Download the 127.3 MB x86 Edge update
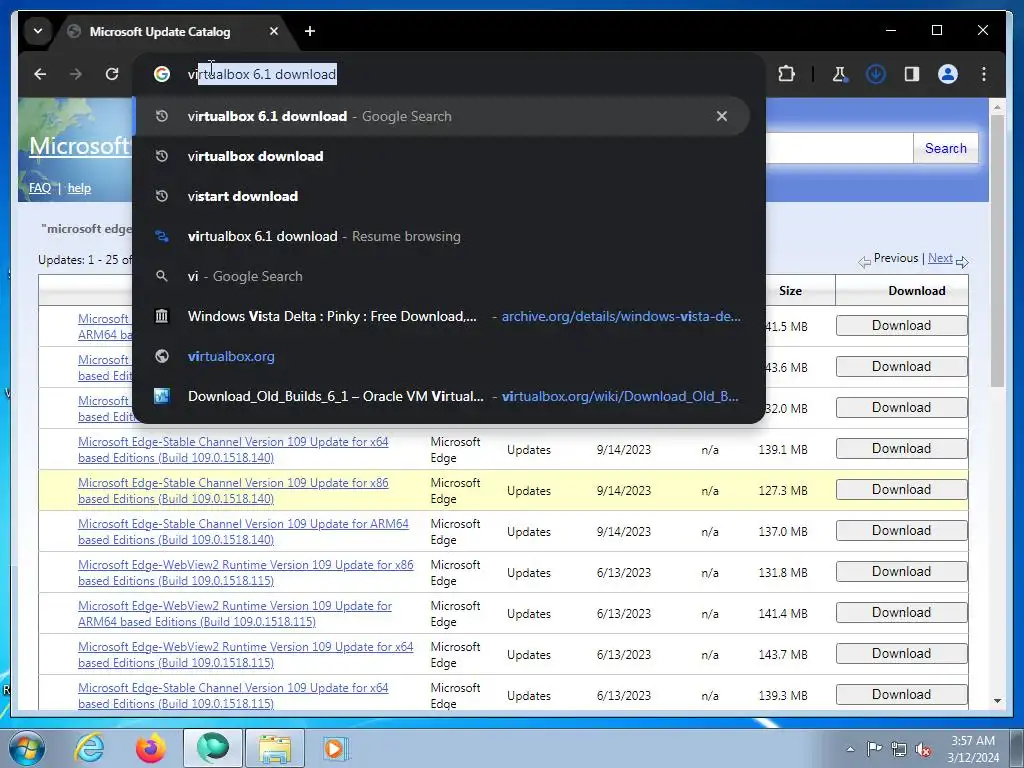Screen dimensions: 1024x768 point(901,490)
